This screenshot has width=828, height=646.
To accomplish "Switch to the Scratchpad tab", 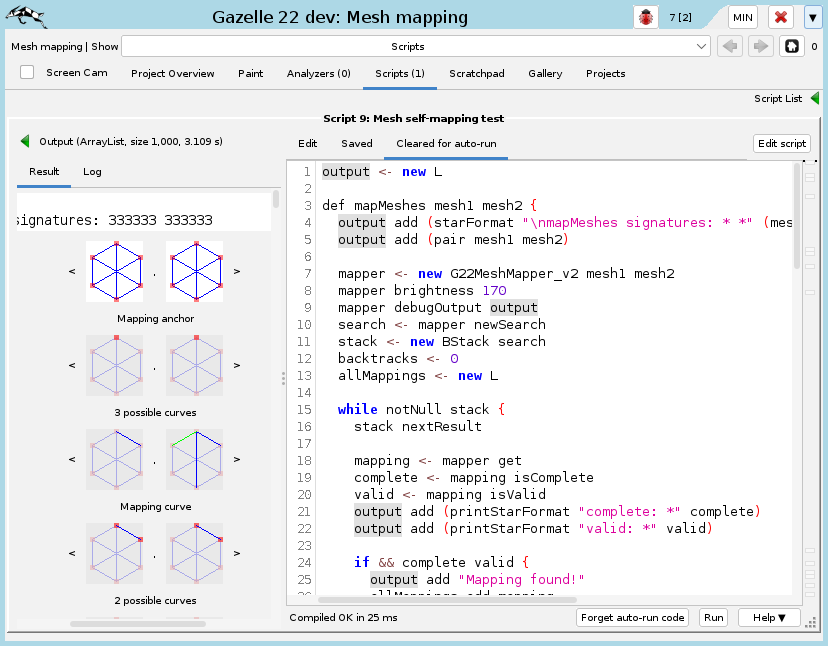I will pos(476,73).
